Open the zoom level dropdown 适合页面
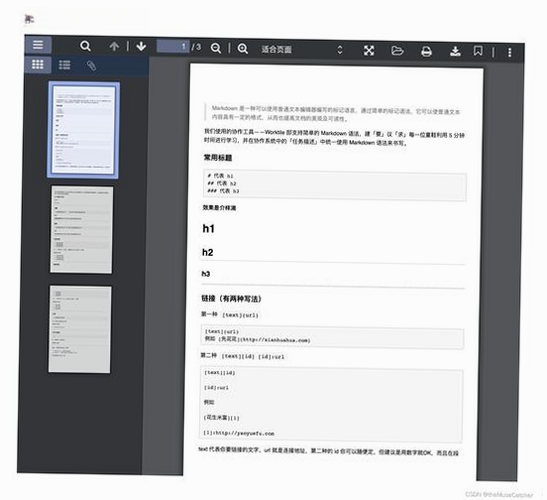547x500 pixels. tap(302, 50)
